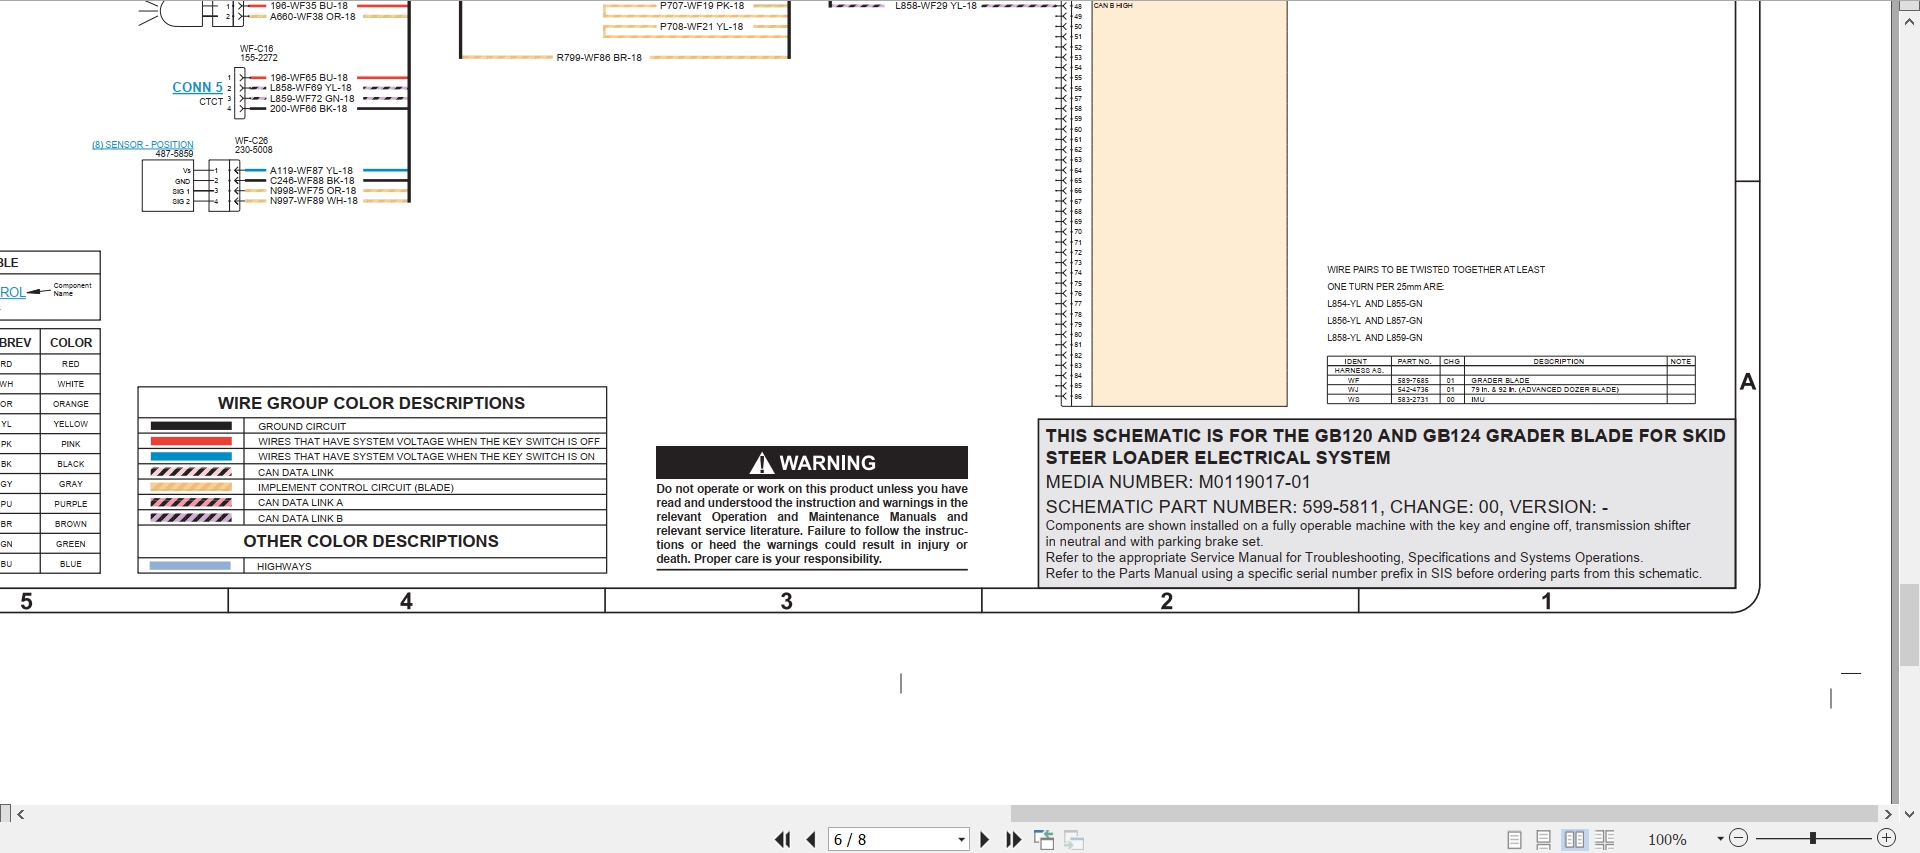The width and height of the screenshot is (1920, 853).
Task: Click the GROUND CIRCUIT legend row
Action: pos(372,426)
